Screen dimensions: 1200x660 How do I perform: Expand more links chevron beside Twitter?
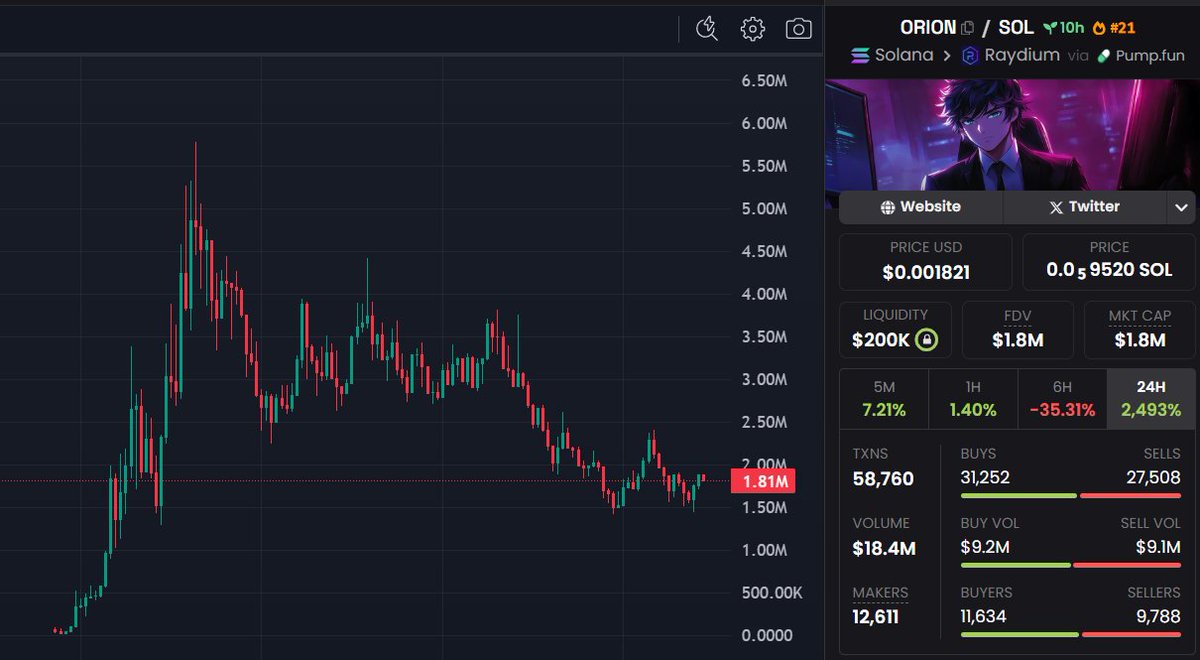coord(1181,207)
